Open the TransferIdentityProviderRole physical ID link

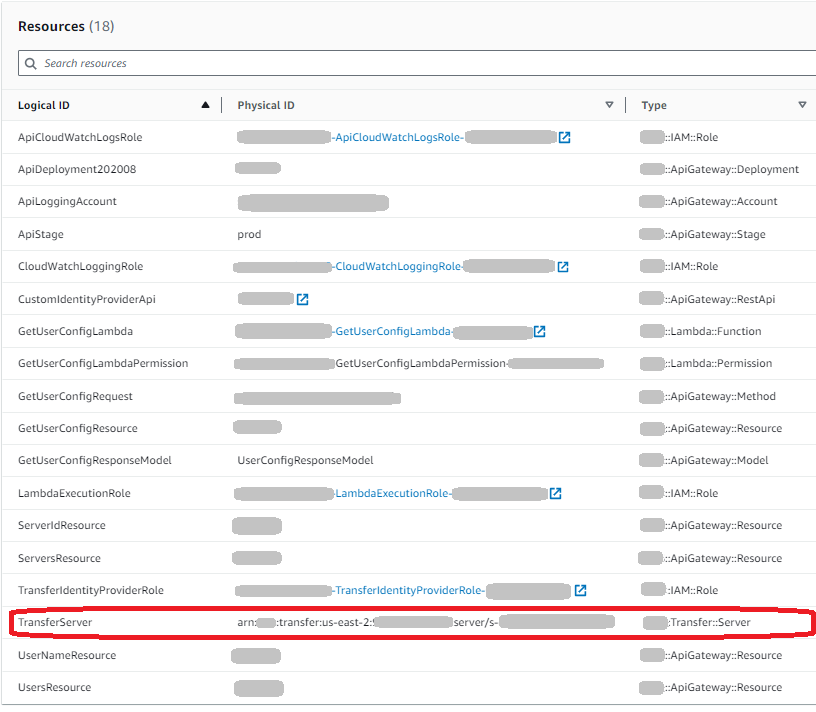tap(409, 591)
